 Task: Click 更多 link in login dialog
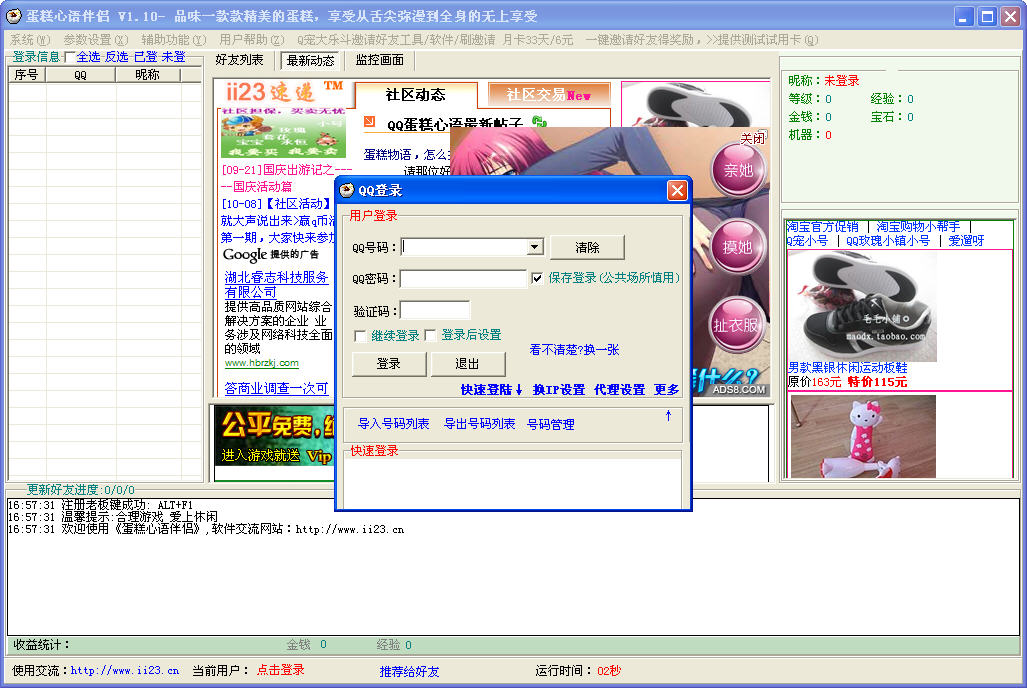(666, 390)
